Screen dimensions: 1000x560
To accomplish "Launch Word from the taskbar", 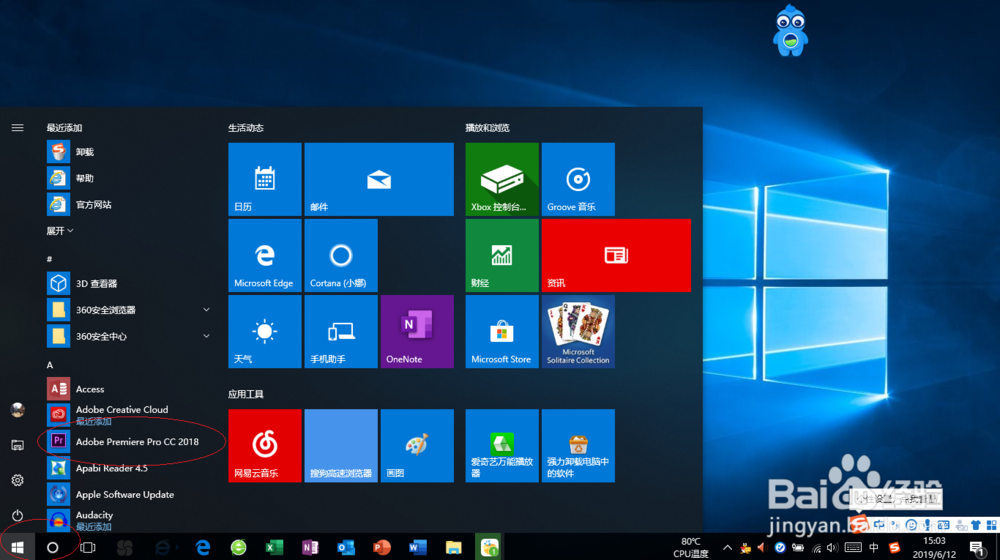I will [417, 547].
